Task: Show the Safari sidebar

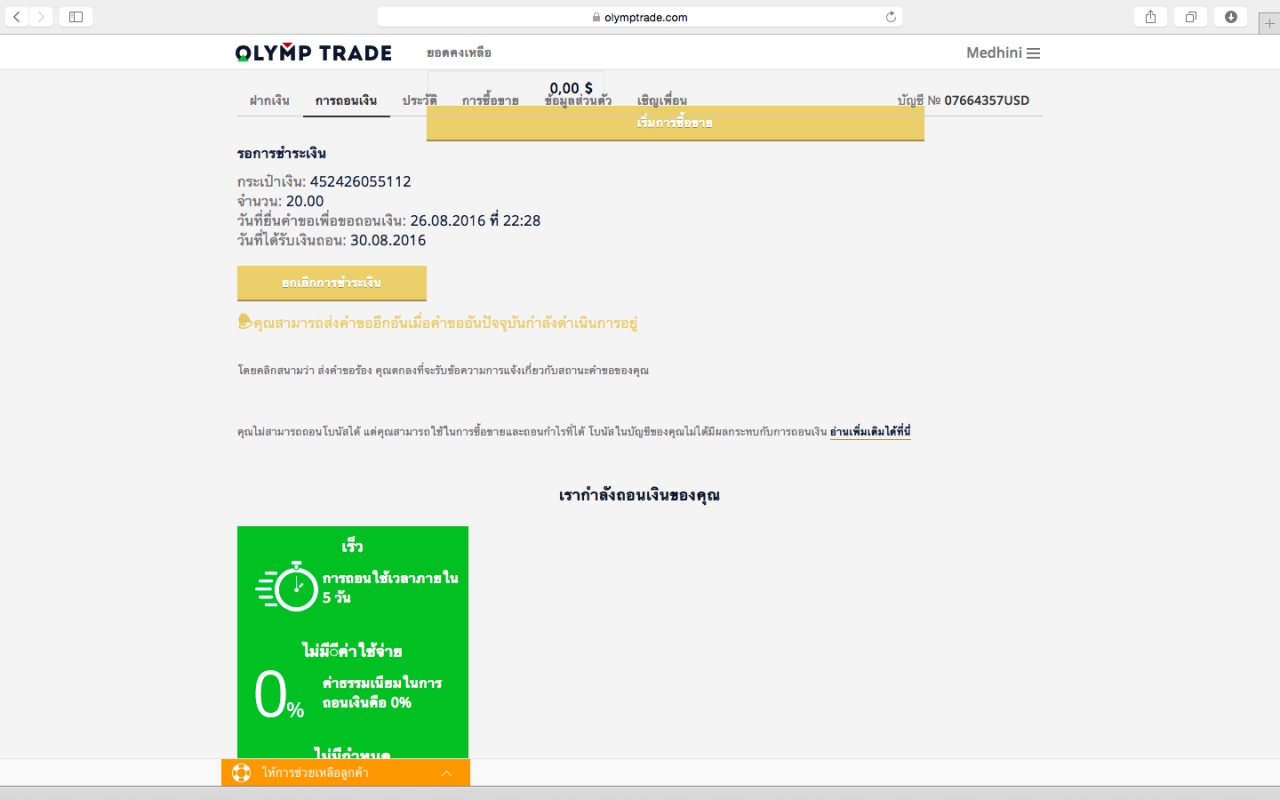Action: 76,17
